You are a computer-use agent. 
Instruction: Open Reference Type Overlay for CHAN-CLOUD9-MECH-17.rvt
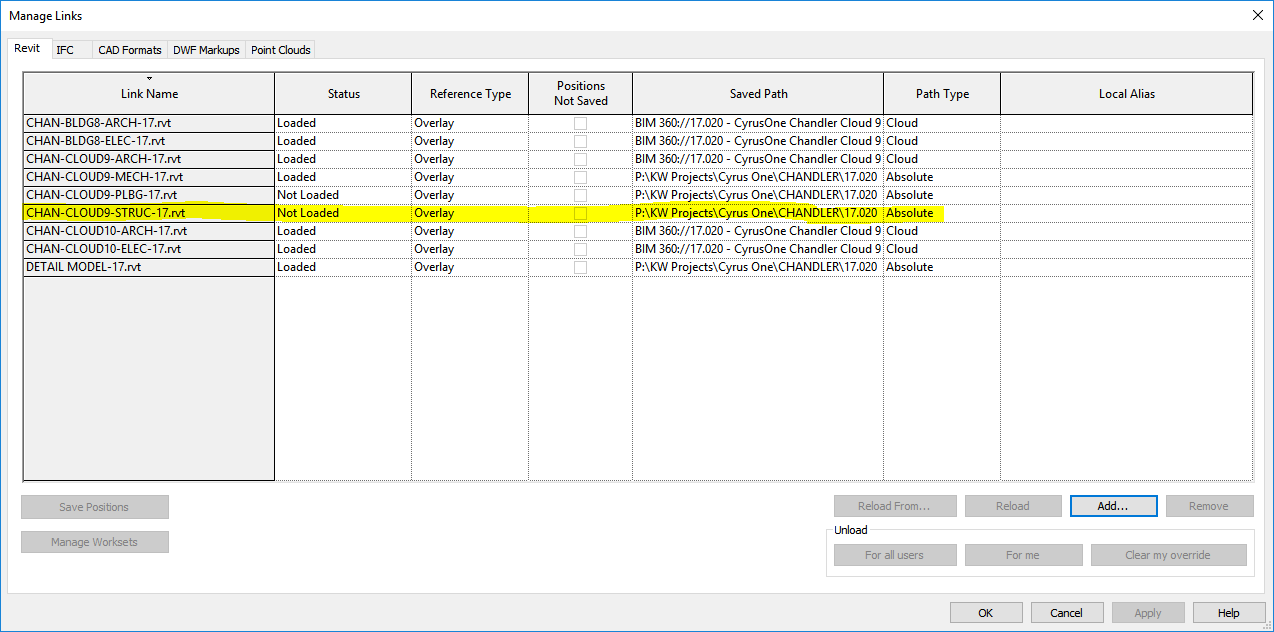pos(470,177)
